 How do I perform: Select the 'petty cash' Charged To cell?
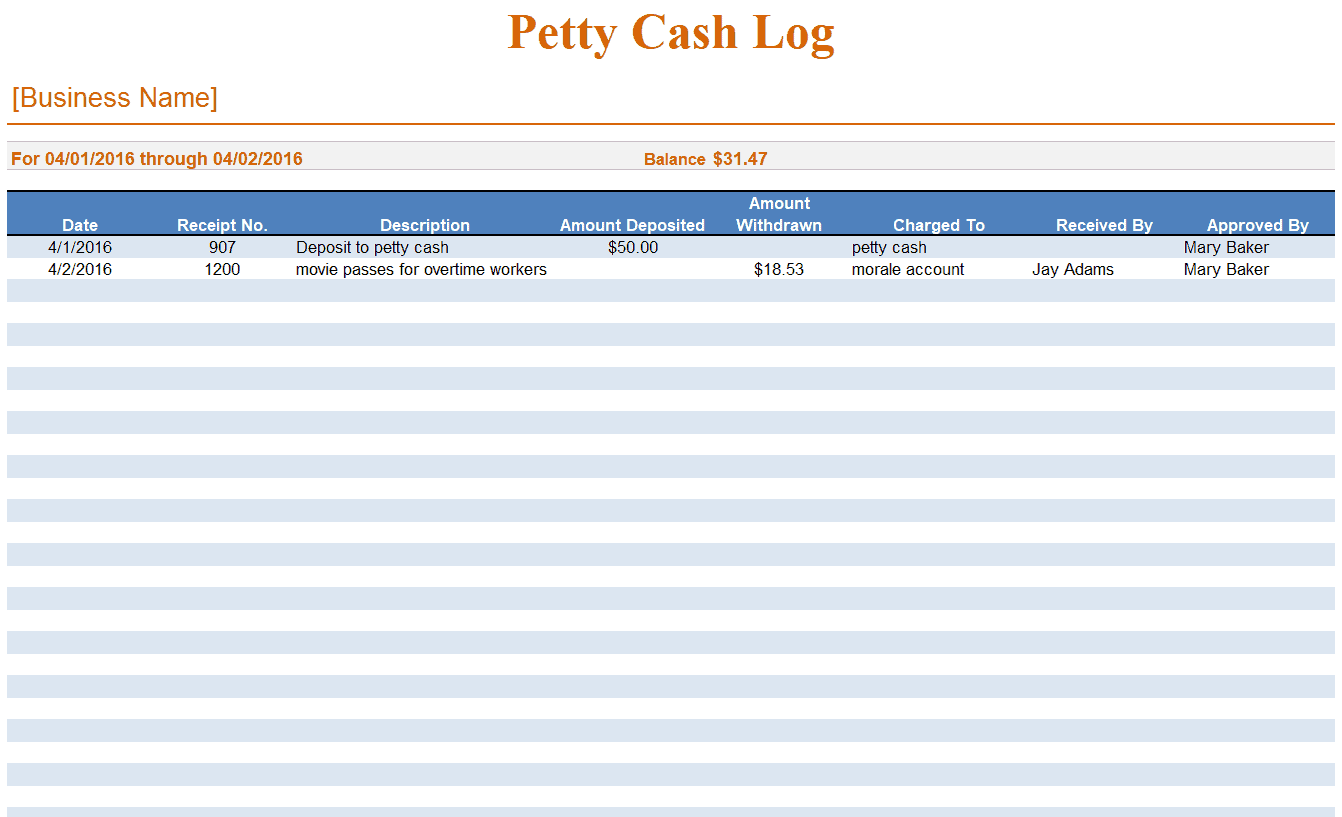point(889,247)
